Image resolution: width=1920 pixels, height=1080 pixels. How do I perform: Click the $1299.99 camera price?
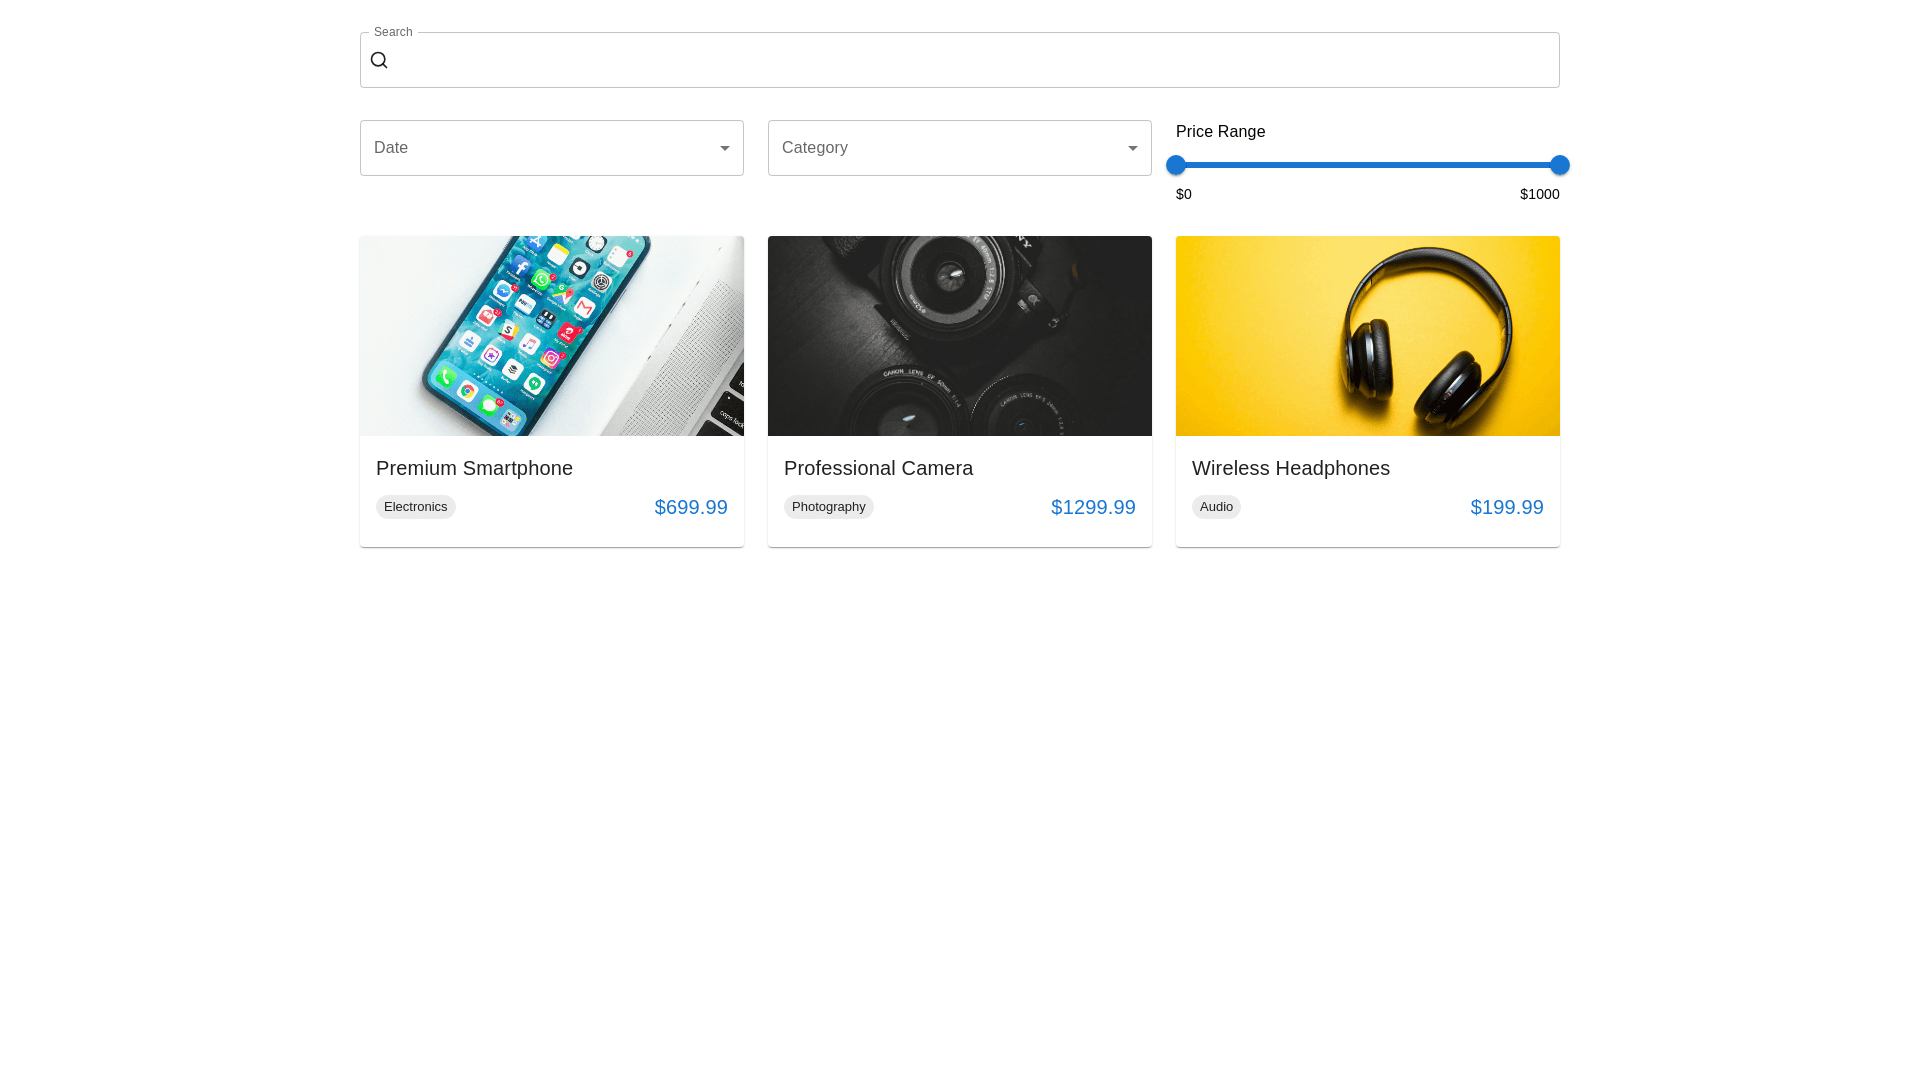point(1093,507)
